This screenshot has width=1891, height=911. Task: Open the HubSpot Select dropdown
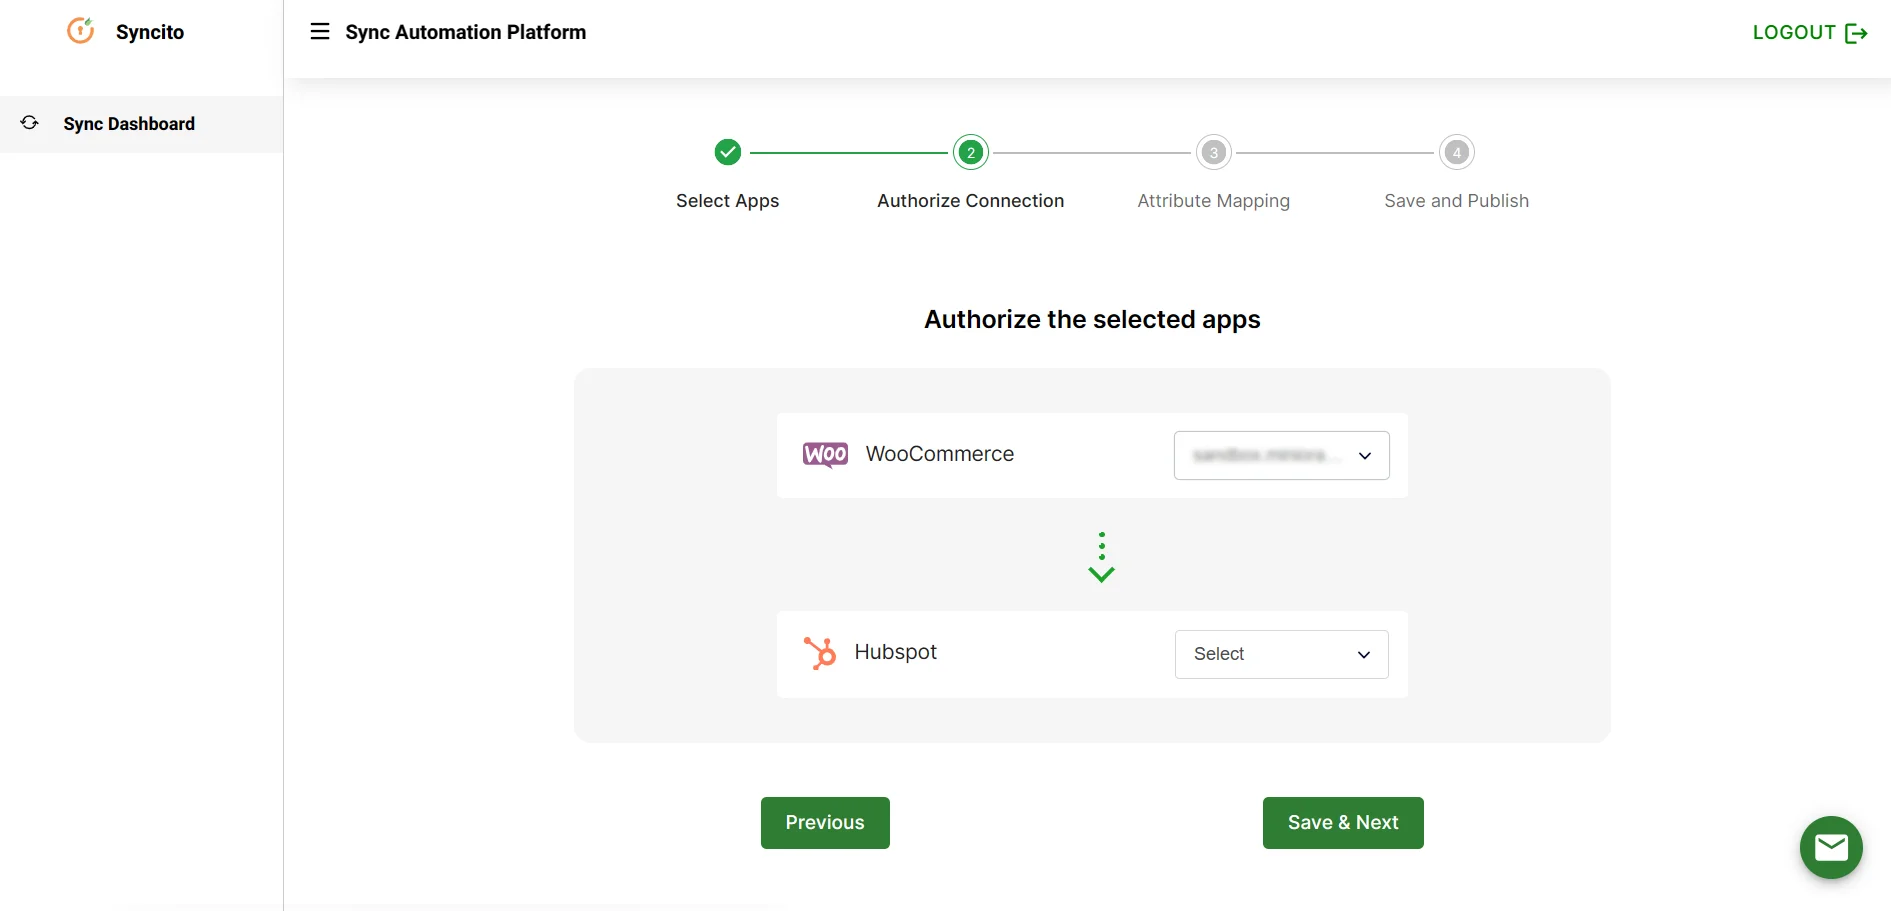(1281, 654)
